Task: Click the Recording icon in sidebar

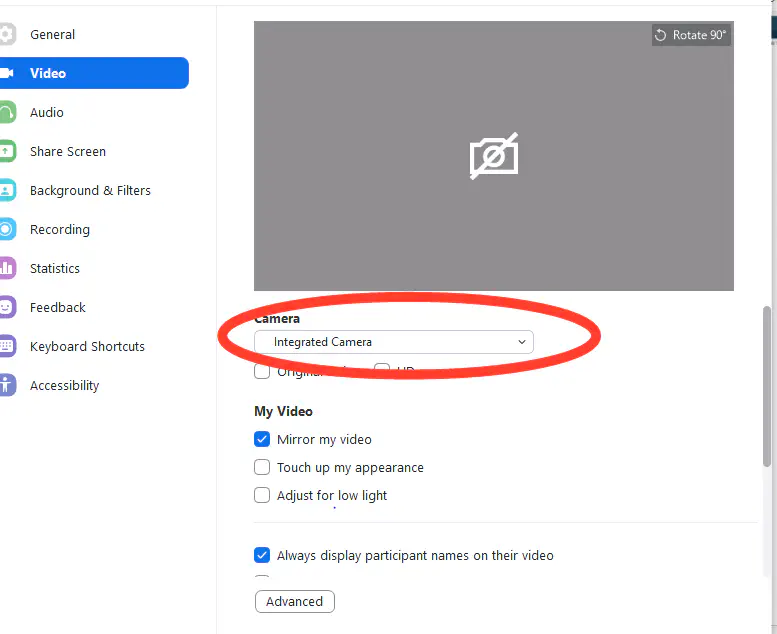Action: pos(6,230)
